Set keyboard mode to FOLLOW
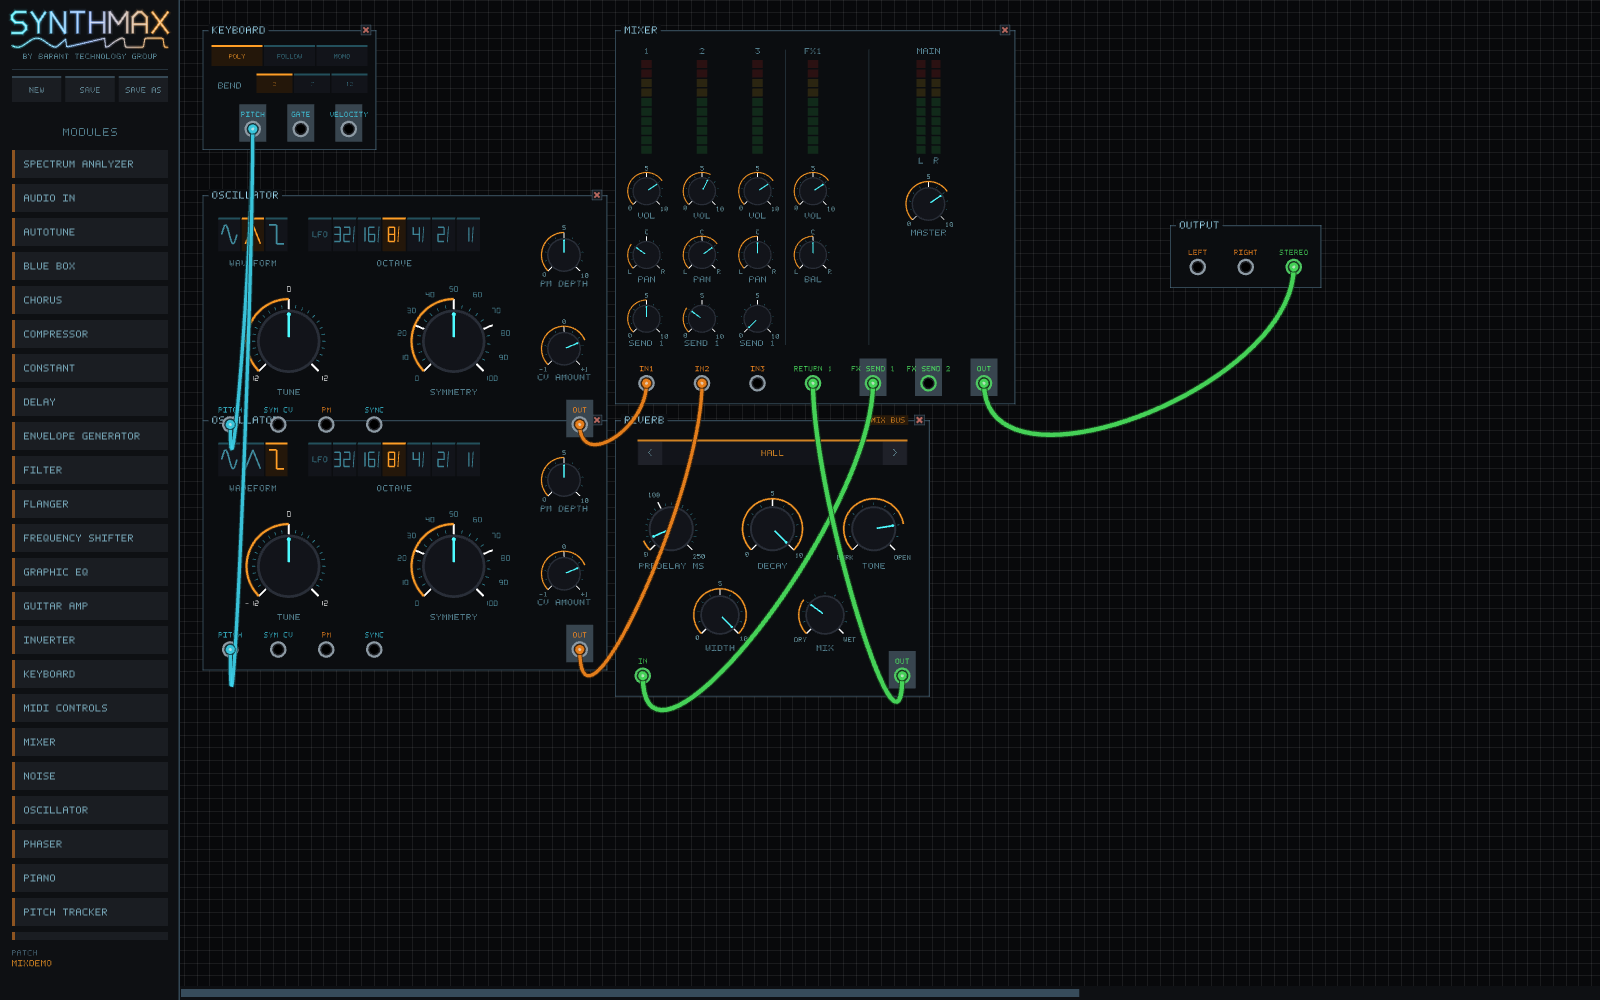Viewport: 1600px width, 1000px height. pos(289,56)
